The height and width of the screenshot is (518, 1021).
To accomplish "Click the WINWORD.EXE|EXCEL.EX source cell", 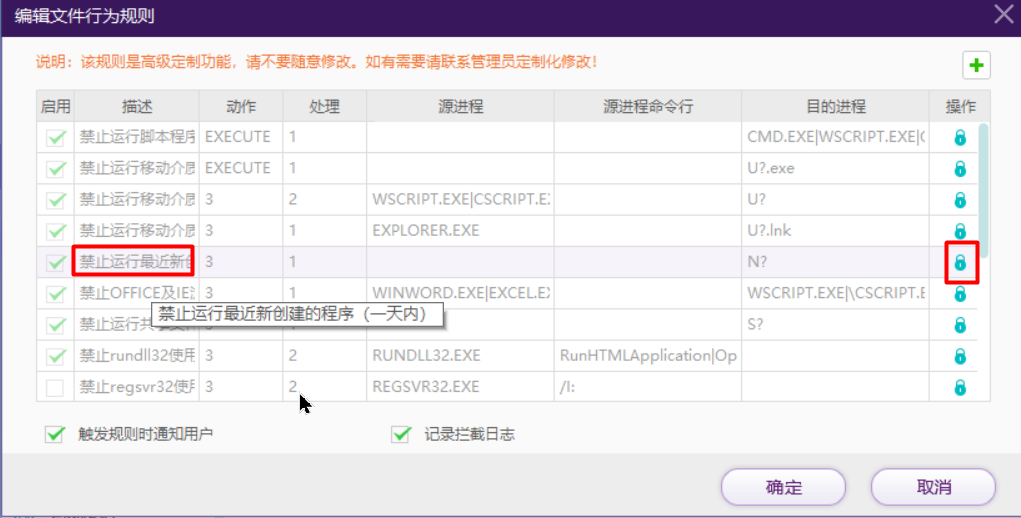I will pos(460,293).
